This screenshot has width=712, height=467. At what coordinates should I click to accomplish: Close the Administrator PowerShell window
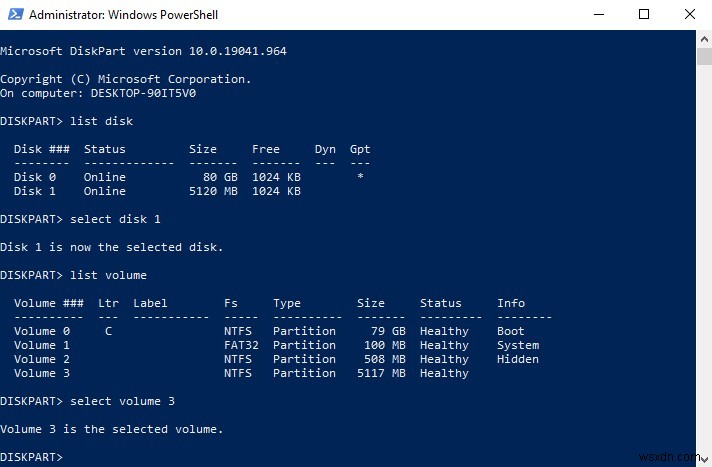pos(689,15)
